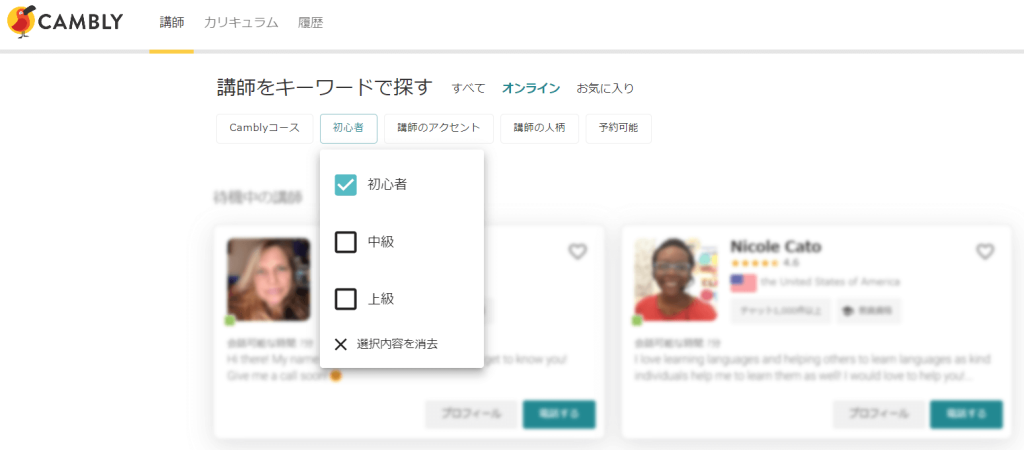The image size is (1024, 450).
Task: Collapse the 初心者 level filter dropdown
Action: pyautogui.click(x=348, y=128)
